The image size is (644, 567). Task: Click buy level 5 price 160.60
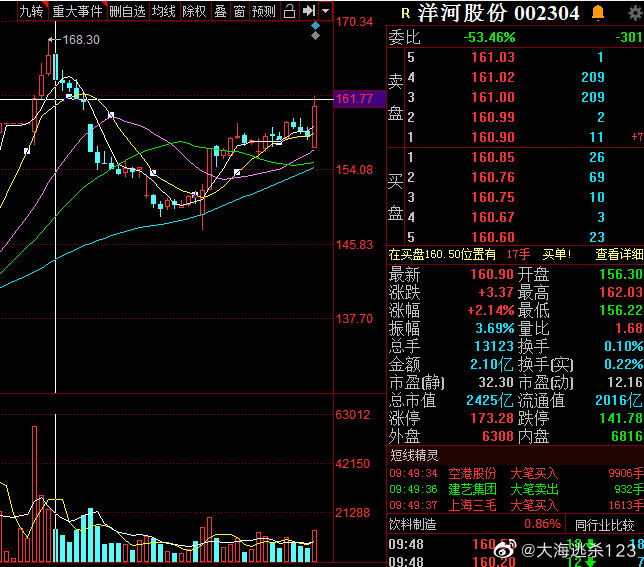pyautogui.click(x=493, y=237)
